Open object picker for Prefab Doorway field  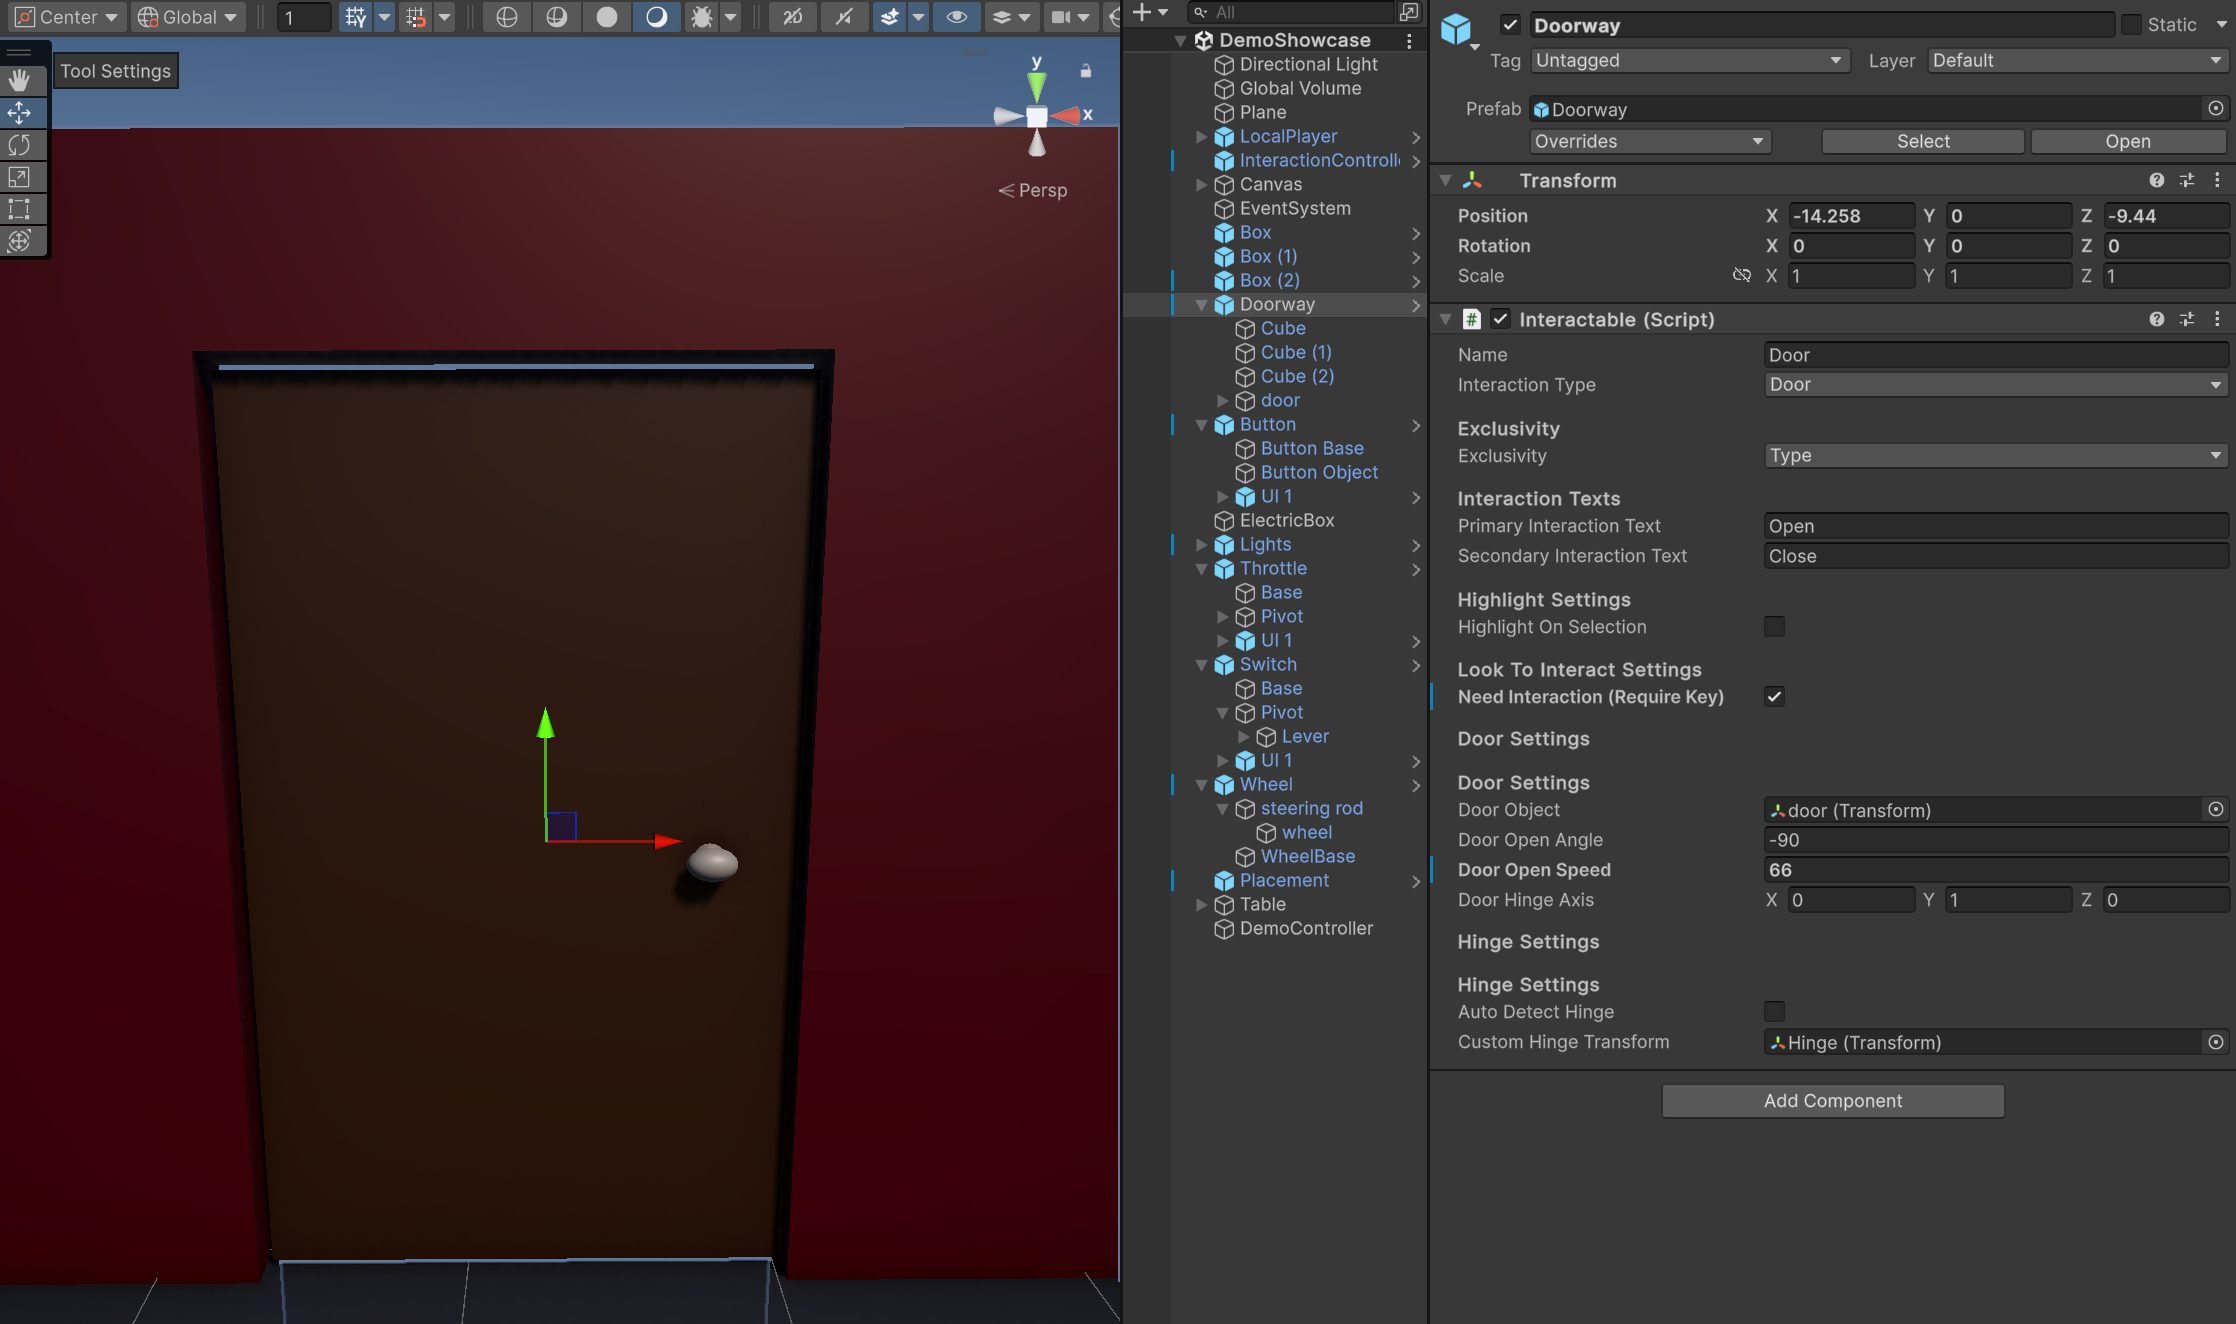pos(2216,108)
